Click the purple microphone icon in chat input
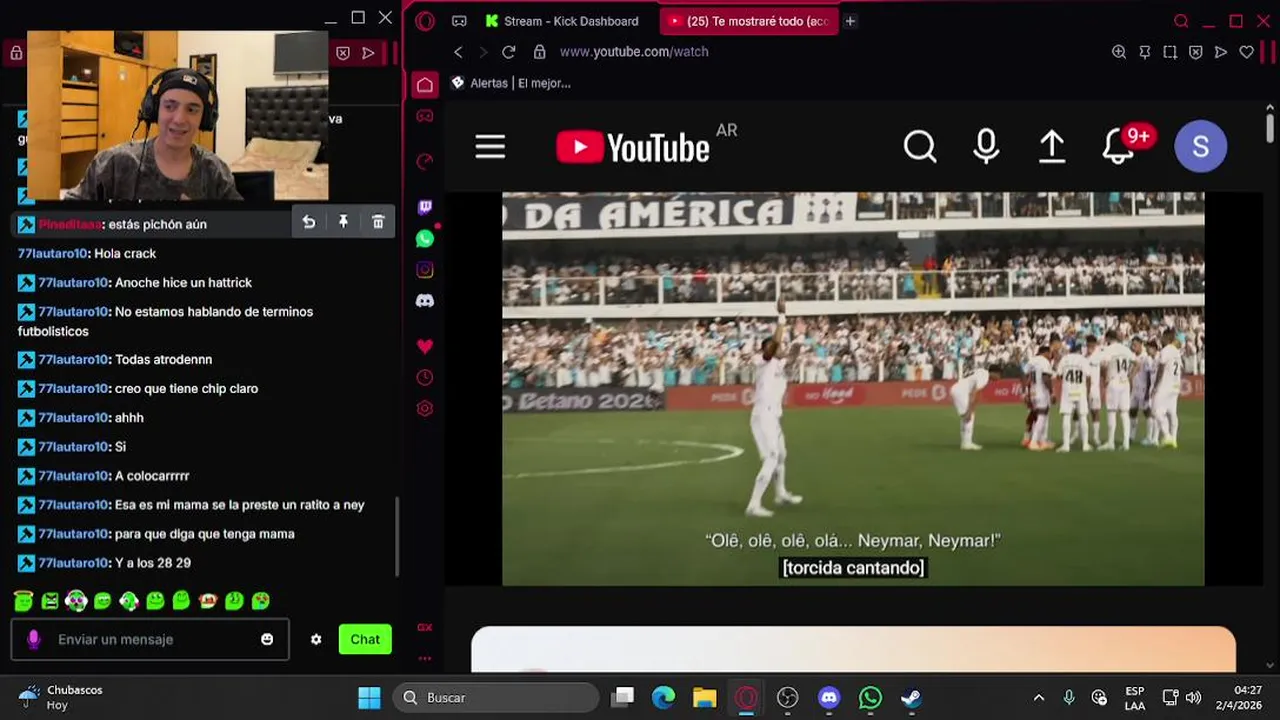 (x=33, y=639)
